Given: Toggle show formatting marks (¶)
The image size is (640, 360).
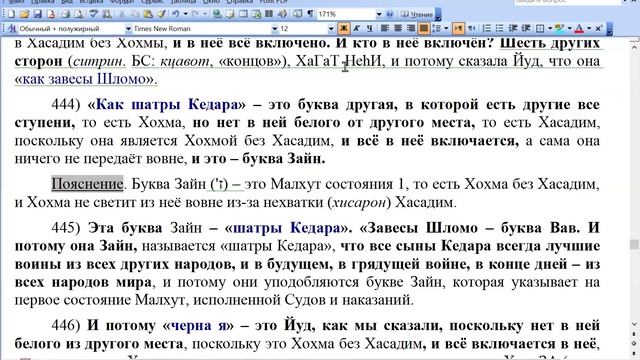Looking at the screenshot, I should tap(310, 14).
